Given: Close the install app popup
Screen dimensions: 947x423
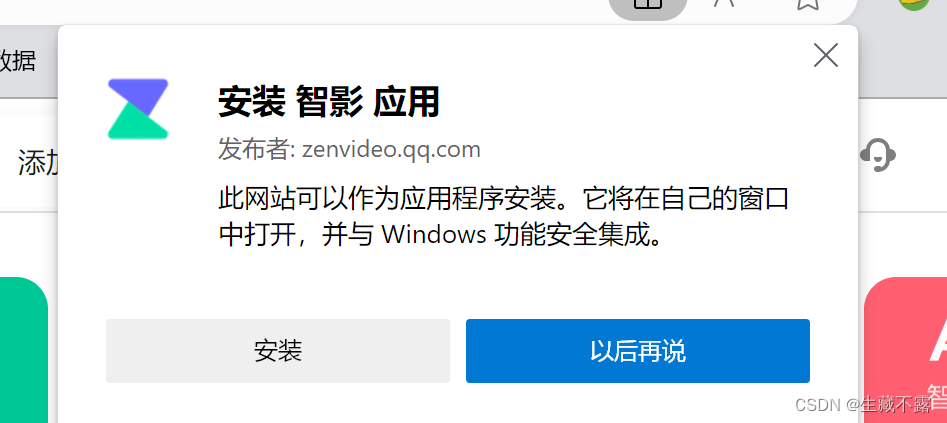Looking at the screenshot, I should (x=826, y=56).
